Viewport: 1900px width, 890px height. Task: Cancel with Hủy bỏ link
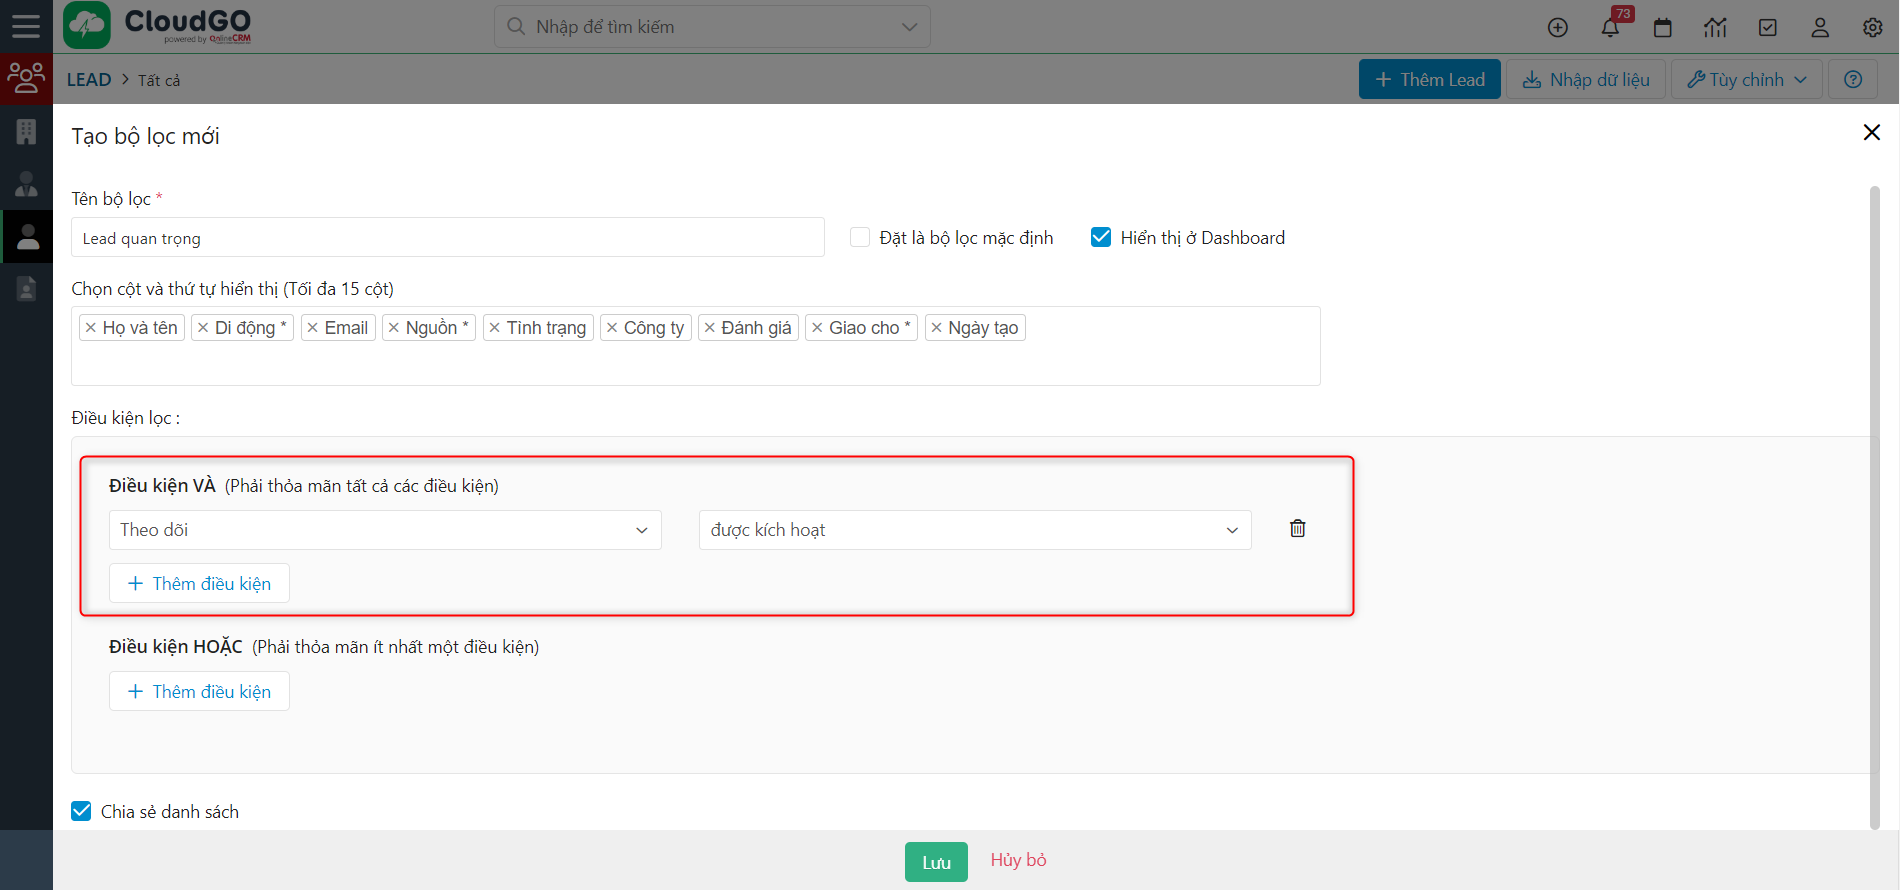[1018, 860]
